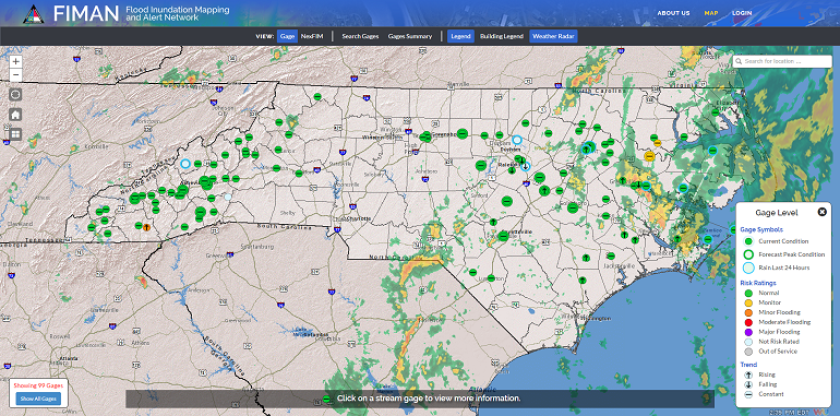Select the orange Minor Flooding gage marker
Screen dimensions: 840x416
146,227
